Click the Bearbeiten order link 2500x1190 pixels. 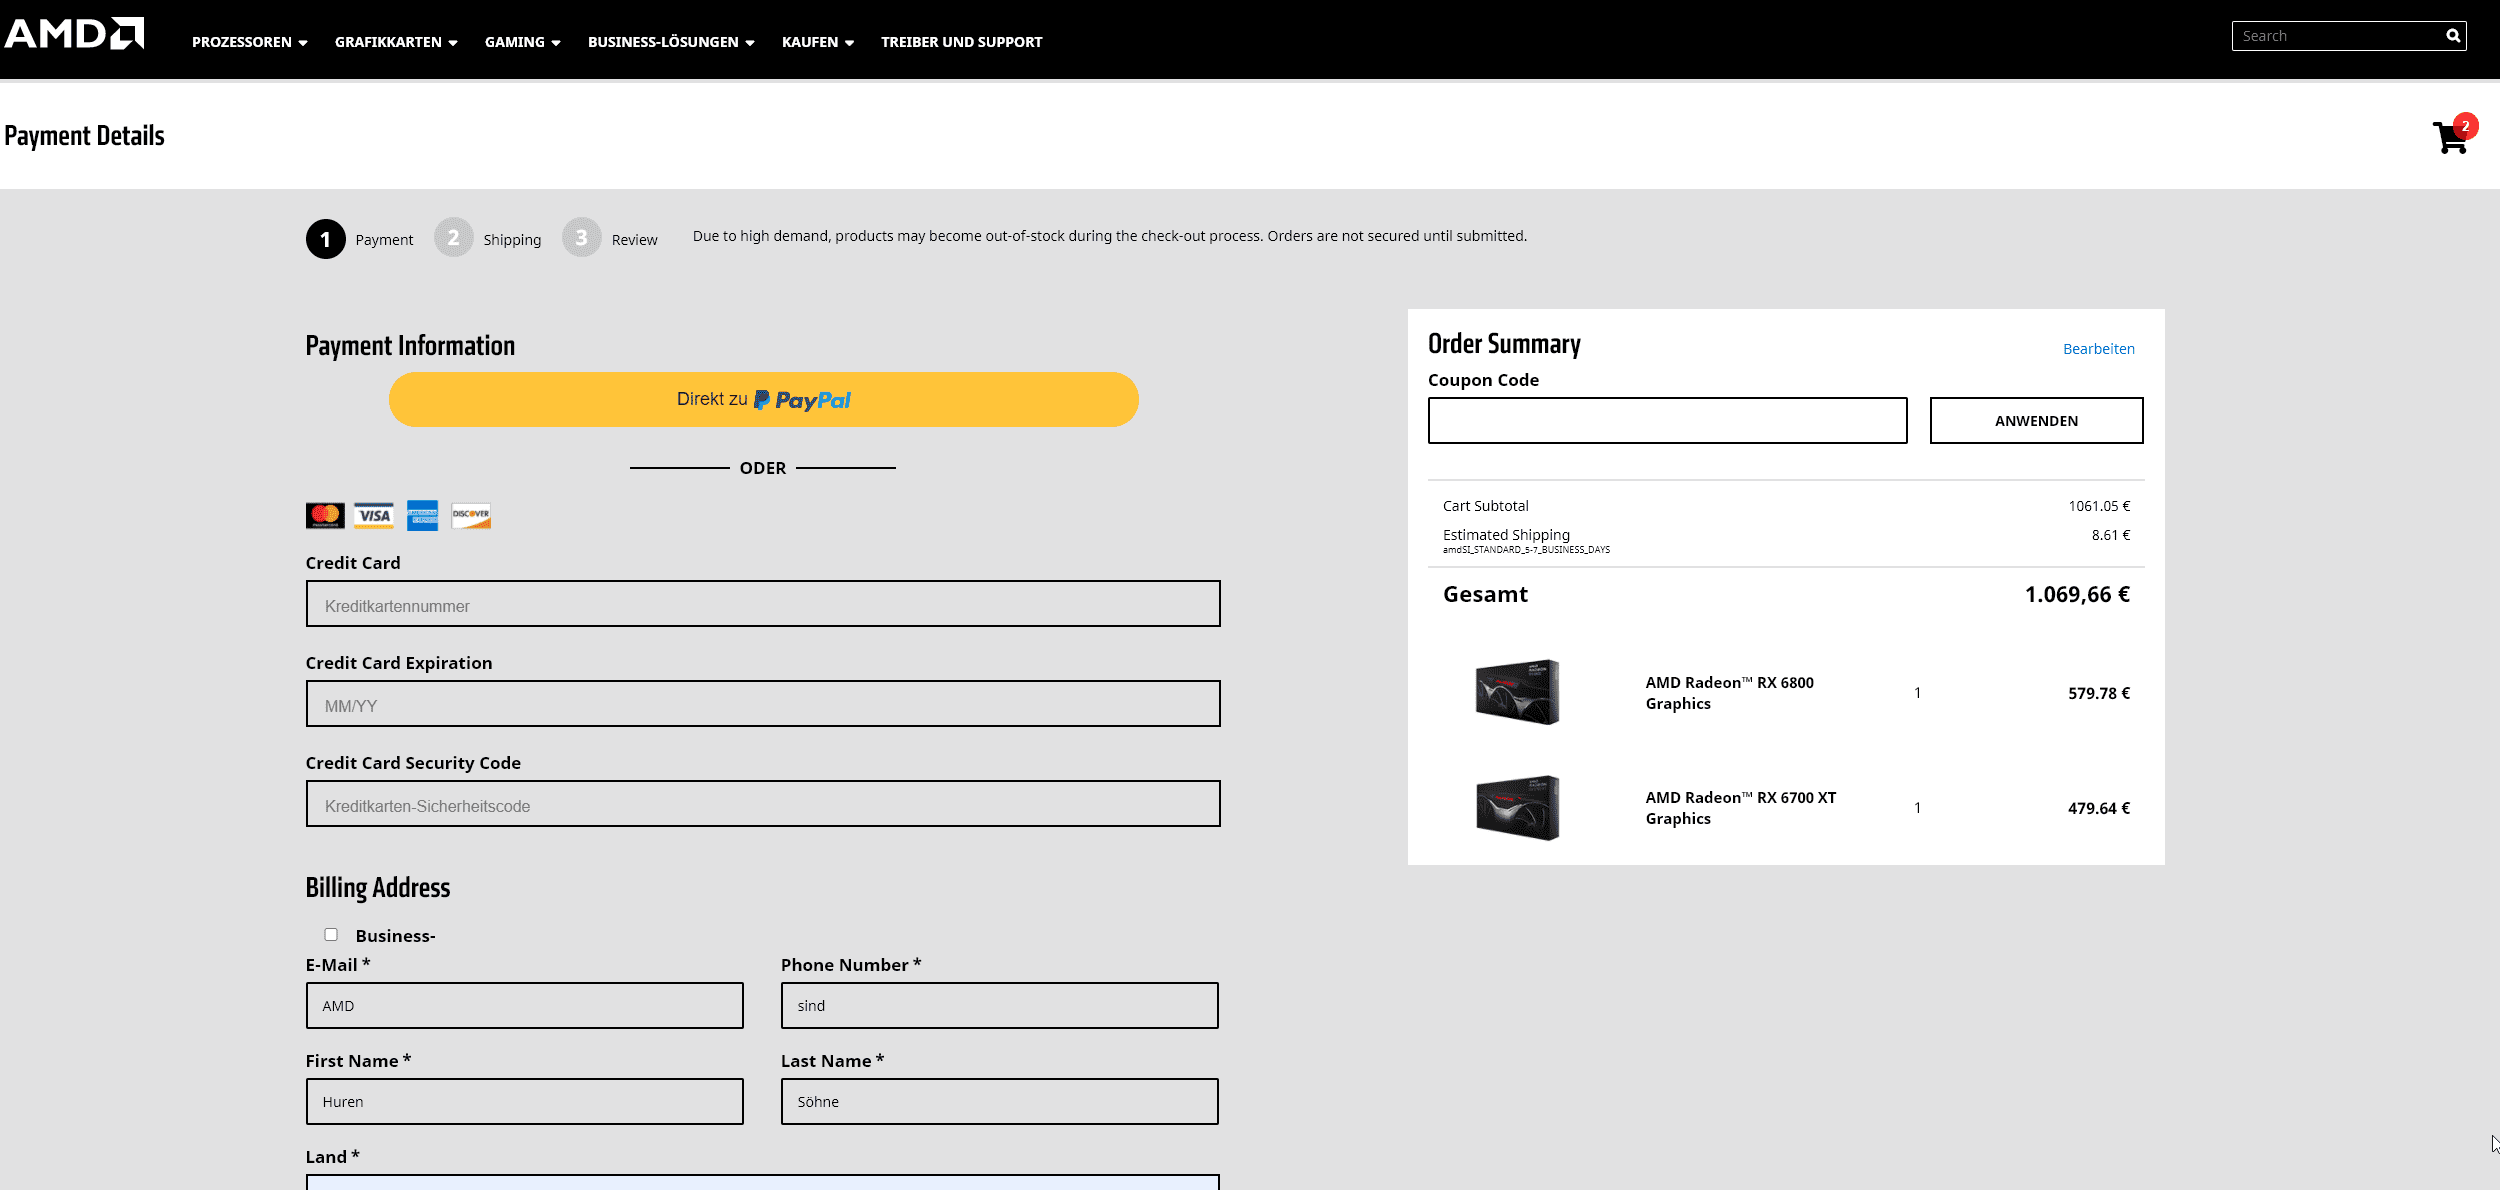click(2098, 349)
